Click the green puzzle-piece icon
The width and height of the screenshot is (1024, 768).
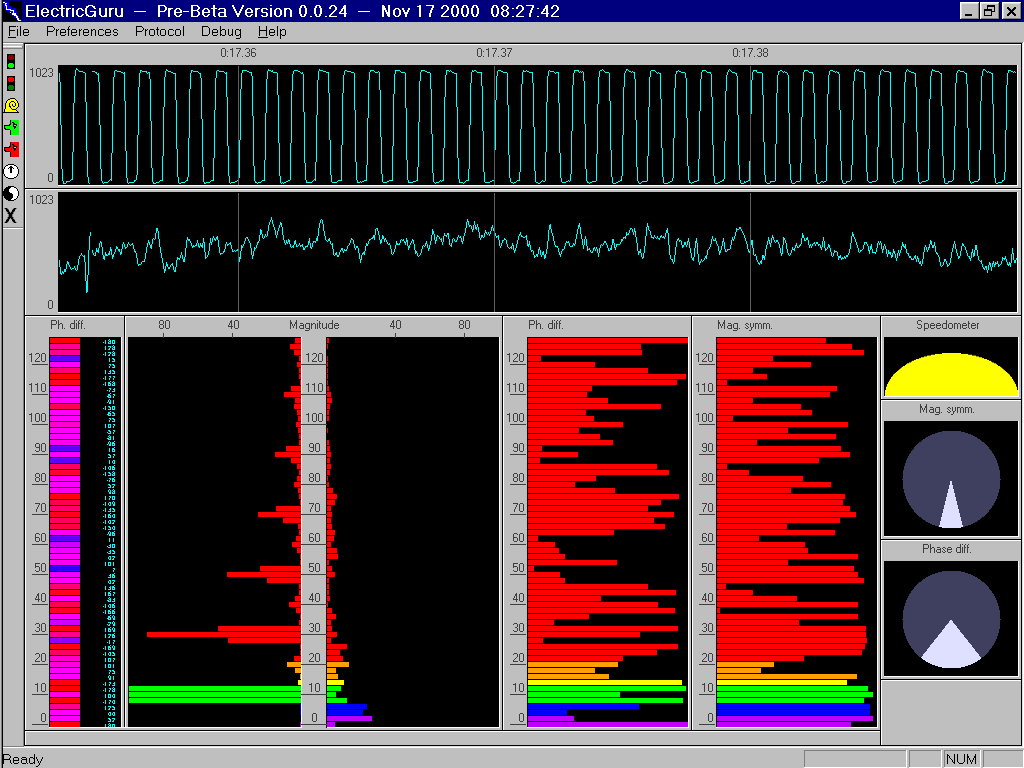[11, 127]
